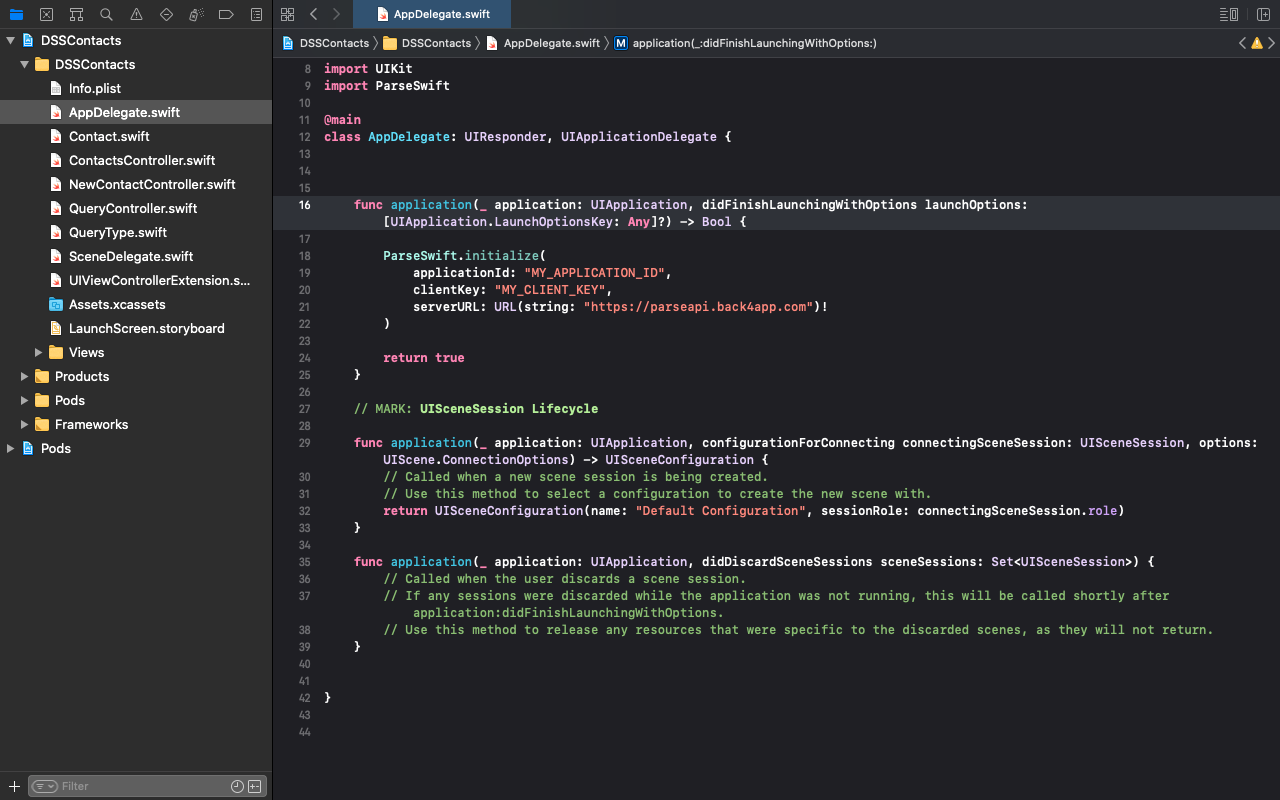Click the "https://parseapi.back4app.com" URL string
Image resolution: width=1280 pixels, height=800 pixels.
pos(699,307)
